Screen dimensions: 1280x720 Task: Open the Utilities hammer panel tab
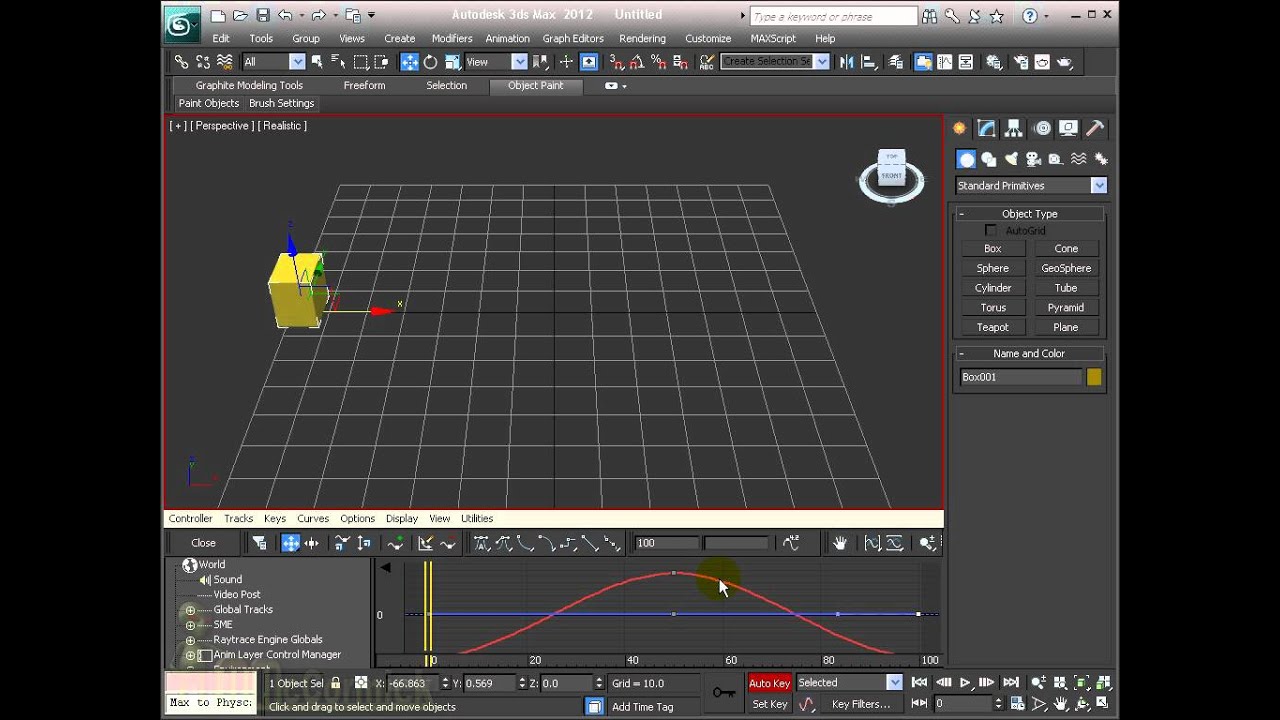(x=1096, y=128)
